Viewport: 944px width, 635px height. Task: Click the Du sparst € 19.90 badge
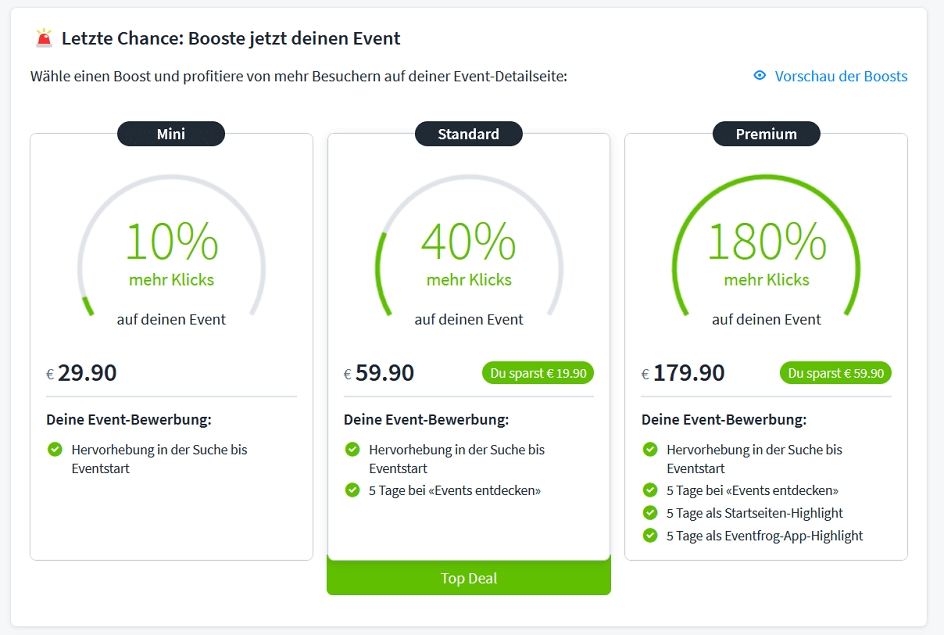pyautogui.click(x=538, y=373)
